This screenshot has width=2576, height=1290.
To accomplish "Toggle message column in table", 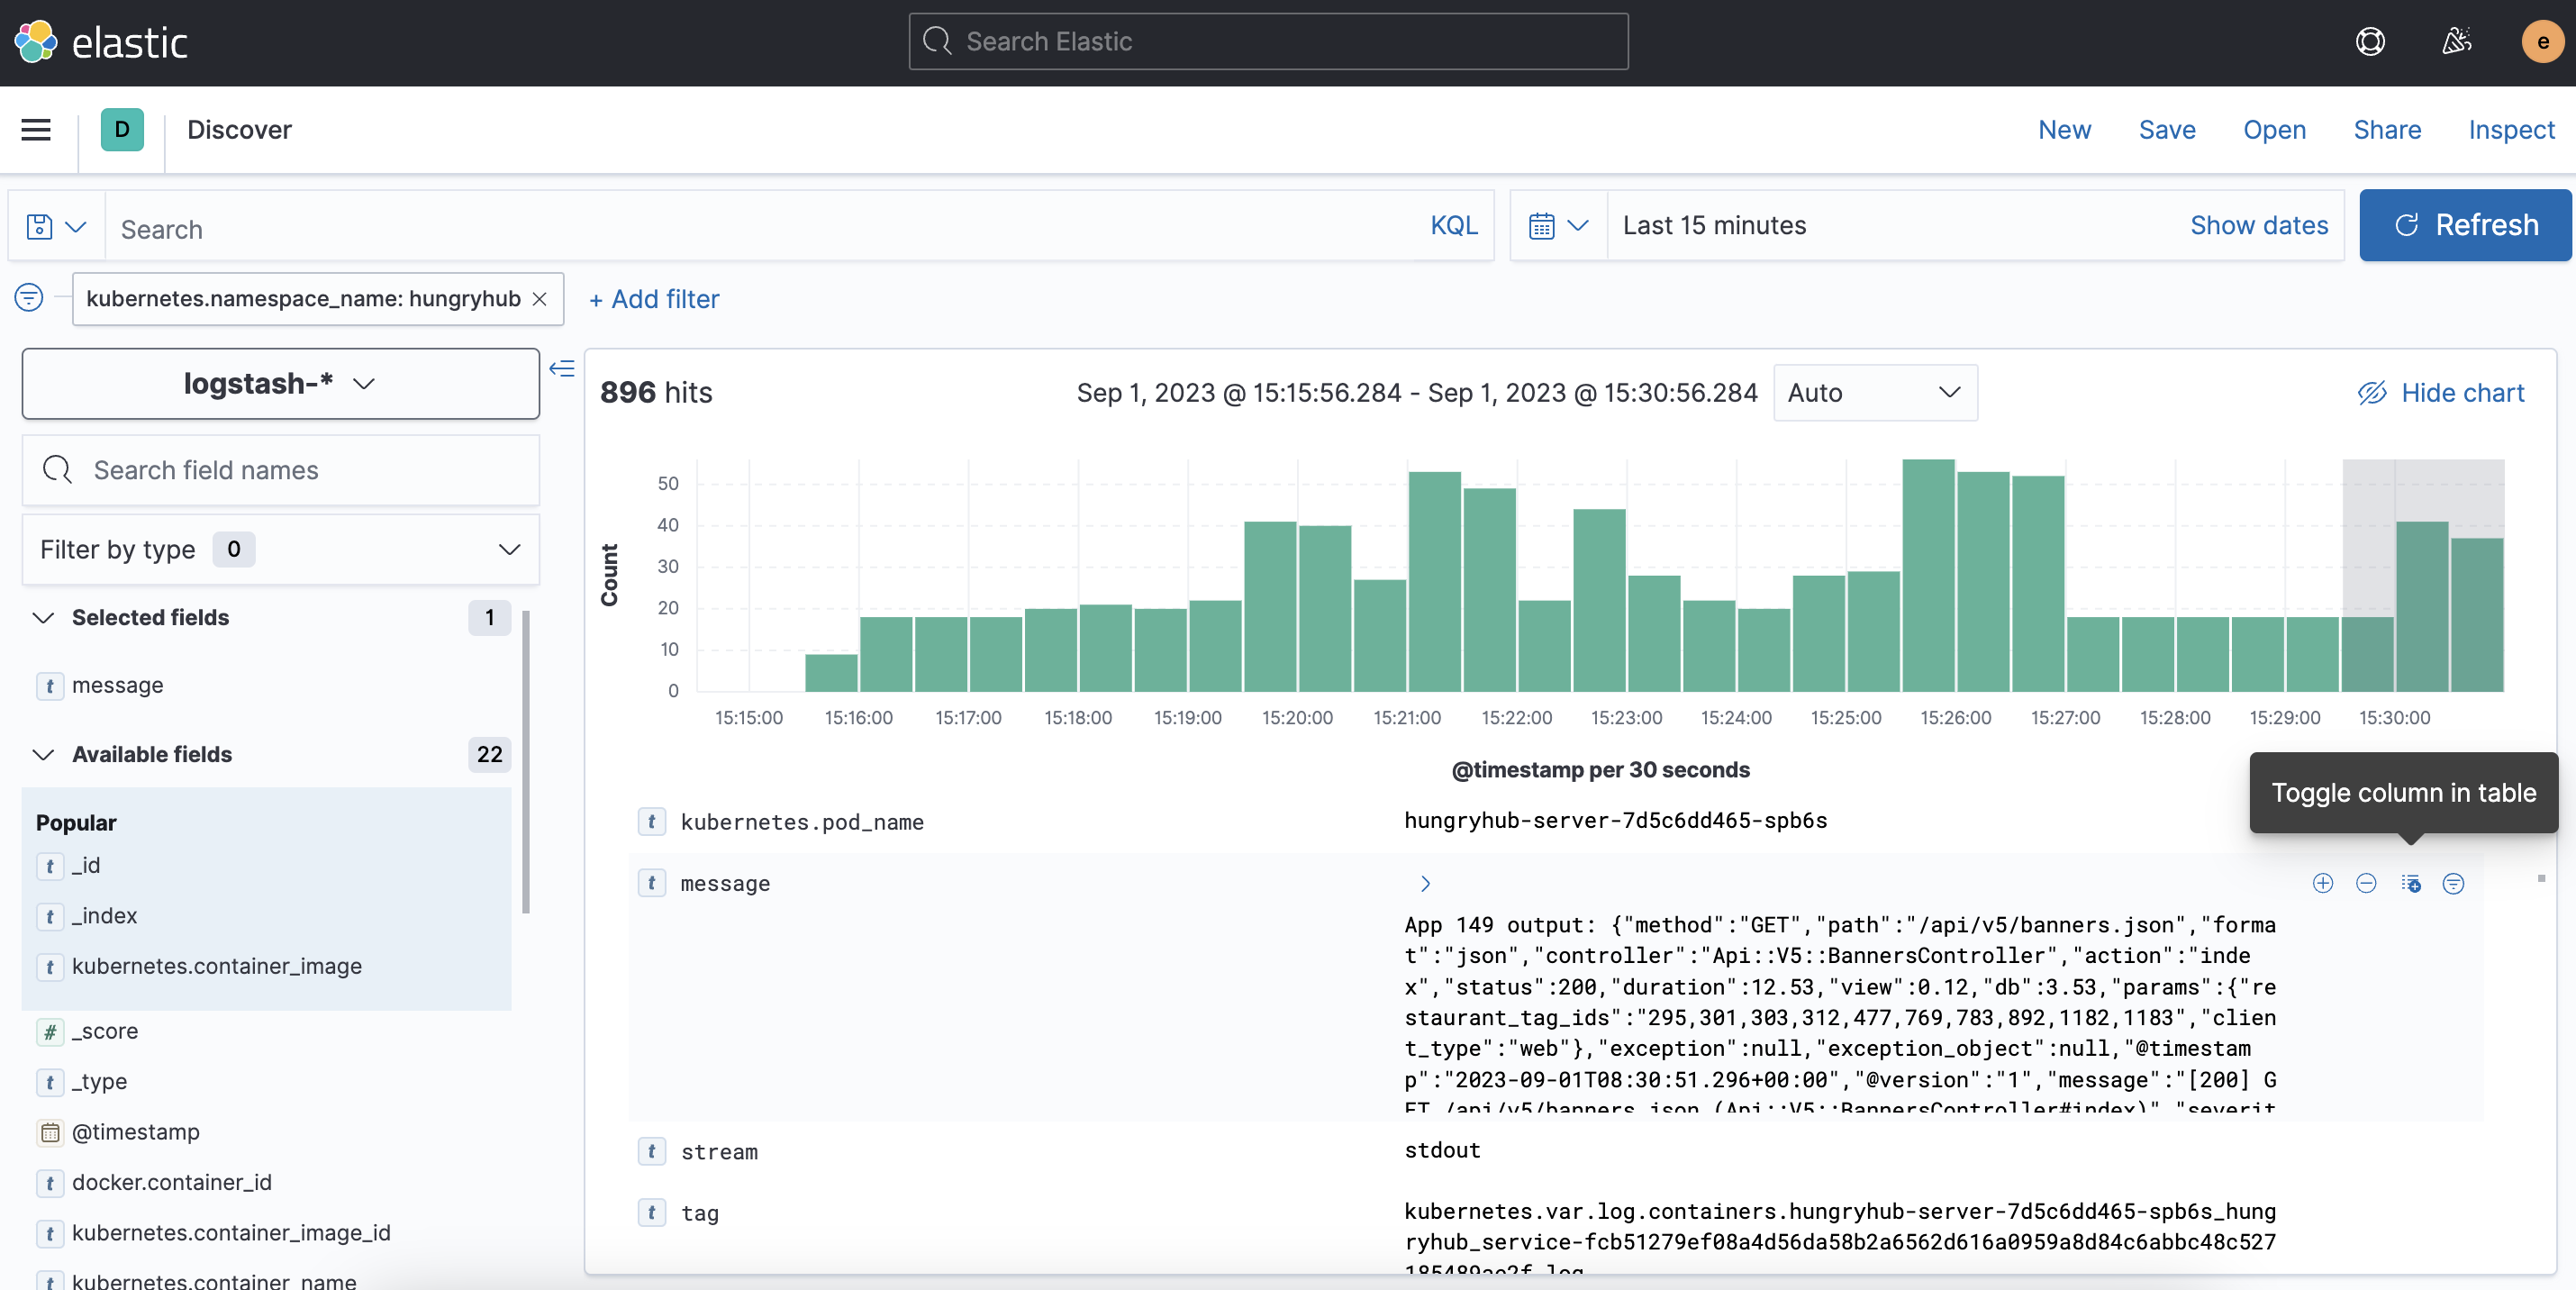I will (x=2411, y=883).
